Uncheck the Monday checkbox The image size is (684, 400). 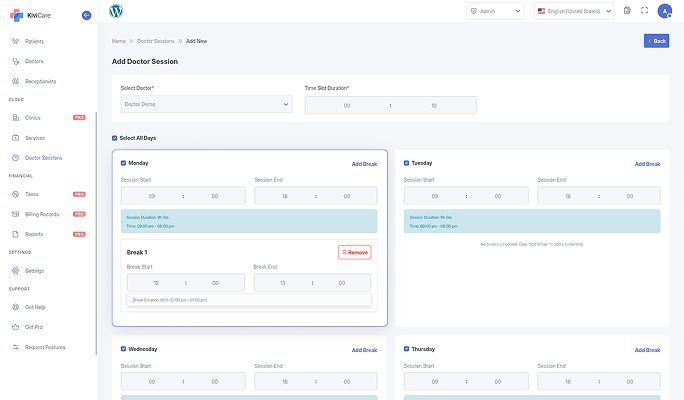(x=123, y=163)
